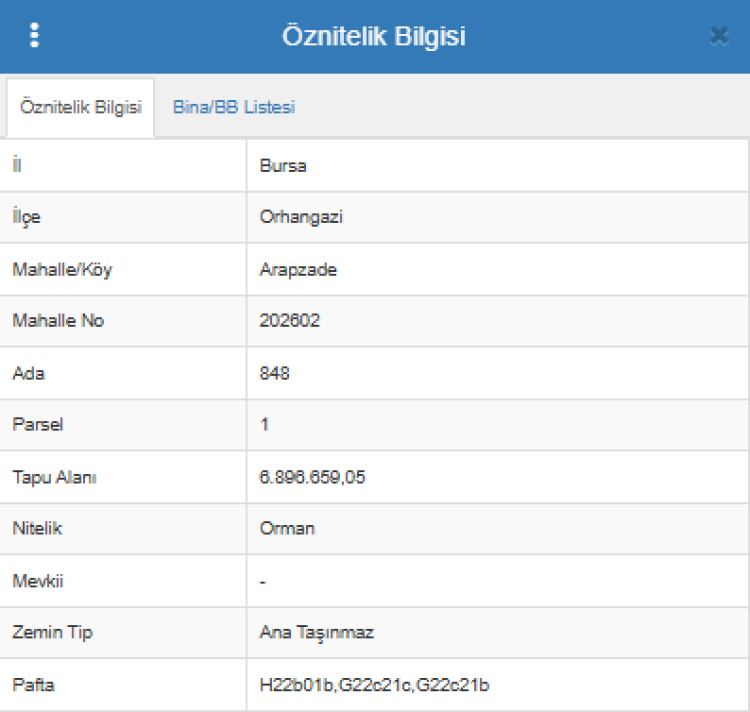Viewport: 750px width, 712px height.
Task: Click the Orhangazi district value
Action: pos(301,217)
